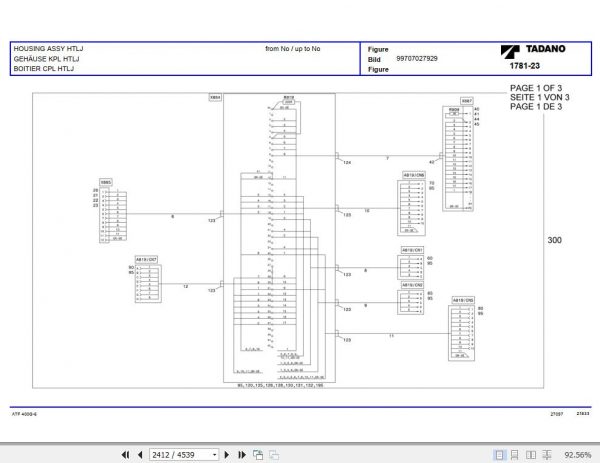600x463 pixels.
Task: Click the TADANO logo in the header
Action: click(x=533, y=50)
